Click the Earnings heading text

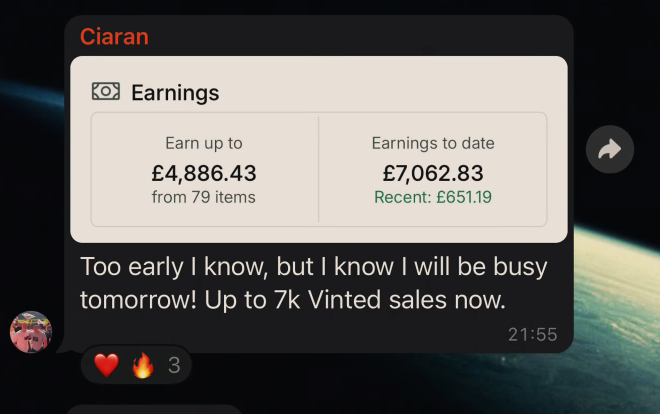[175, 93]
